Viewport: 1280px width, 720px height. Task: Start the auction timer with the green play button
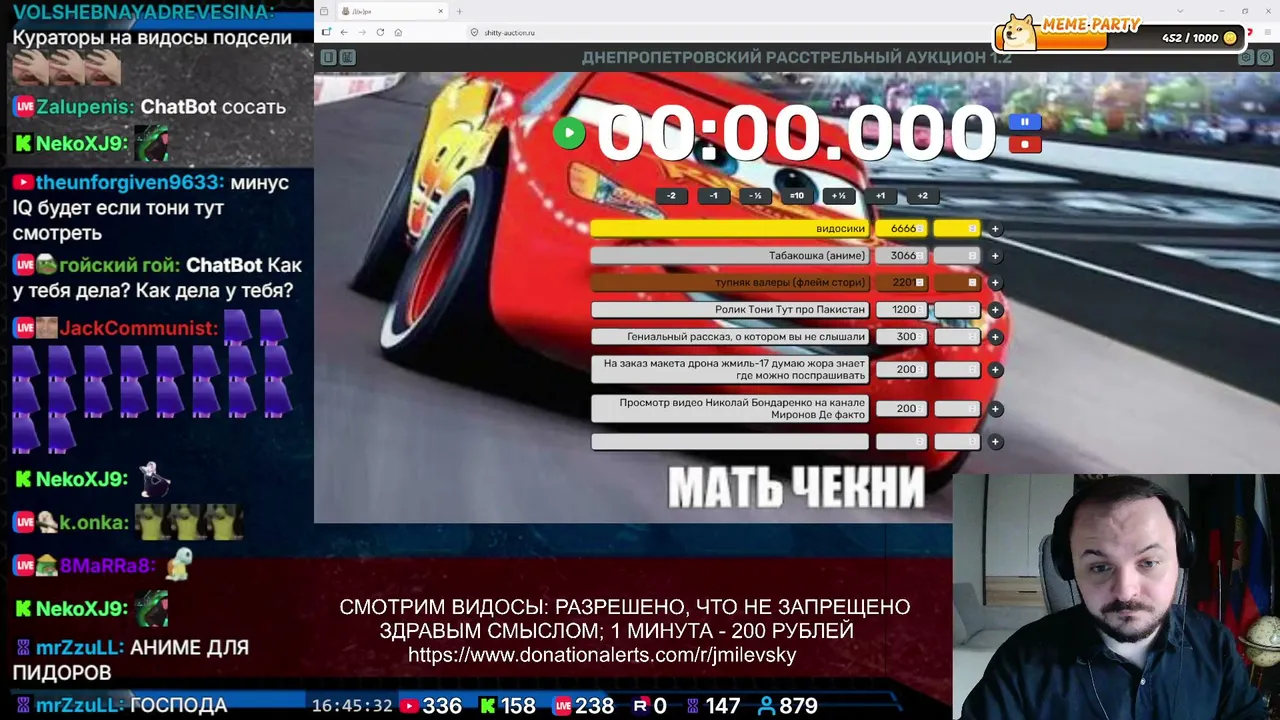click(x=569, y=133)
